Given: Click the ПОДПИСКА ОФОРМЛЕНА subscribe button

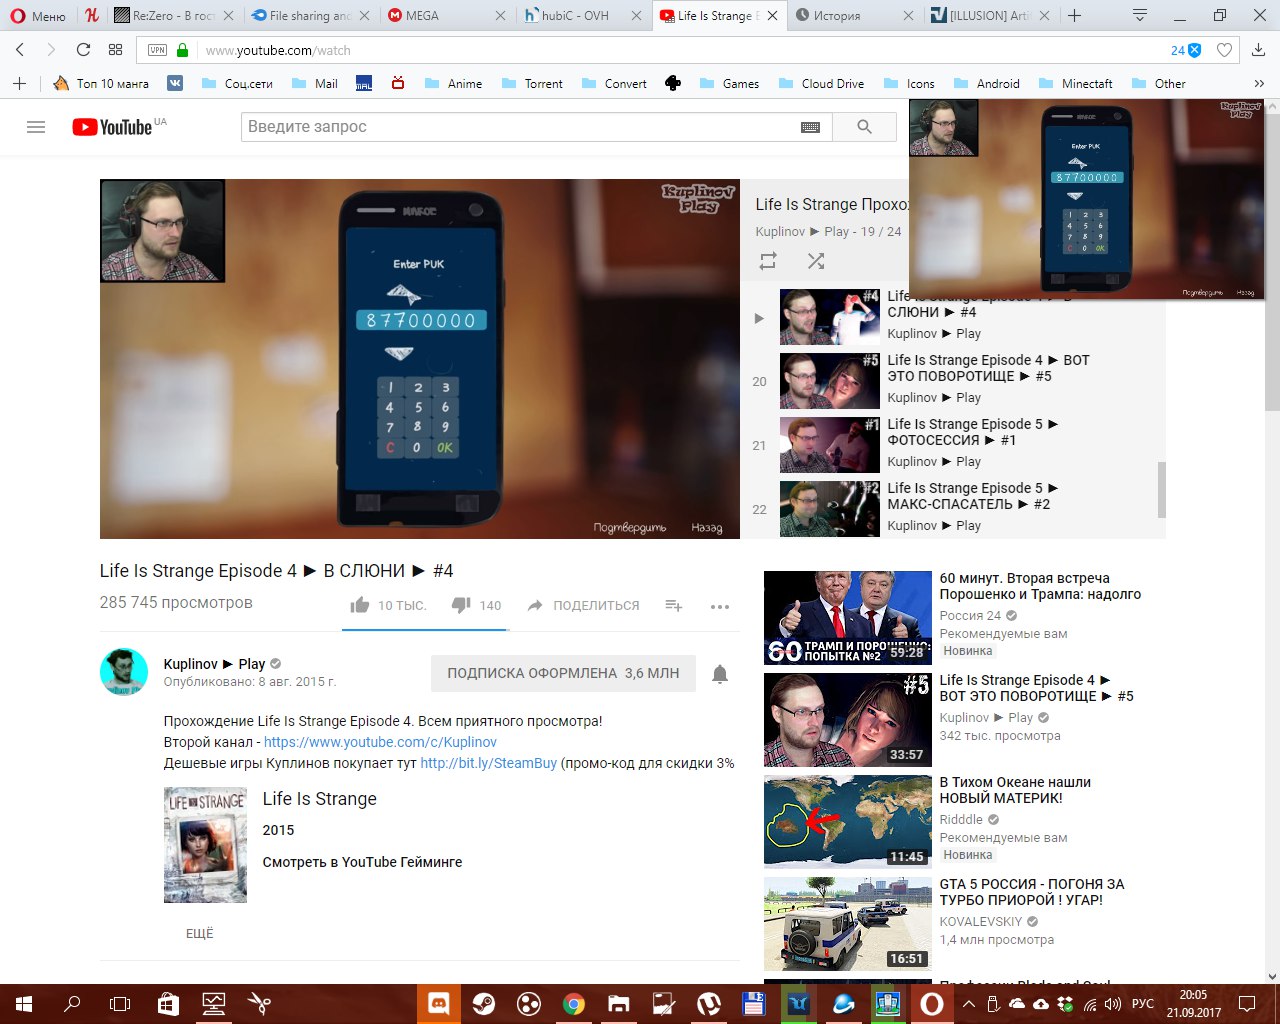Looking at the screenshot, I should 563,673.
